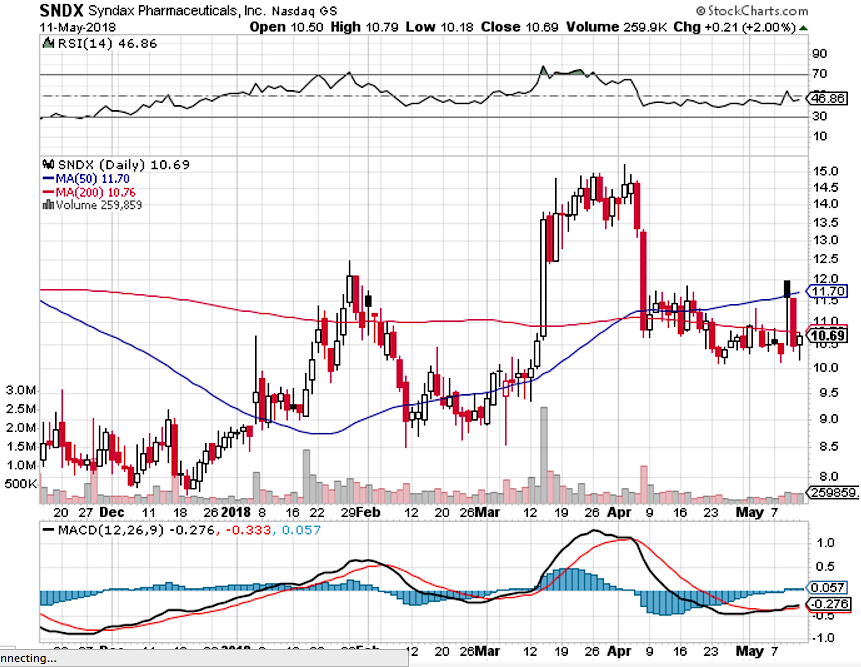Click the 46.86 RSI axis value tag

tap(827, 98)
